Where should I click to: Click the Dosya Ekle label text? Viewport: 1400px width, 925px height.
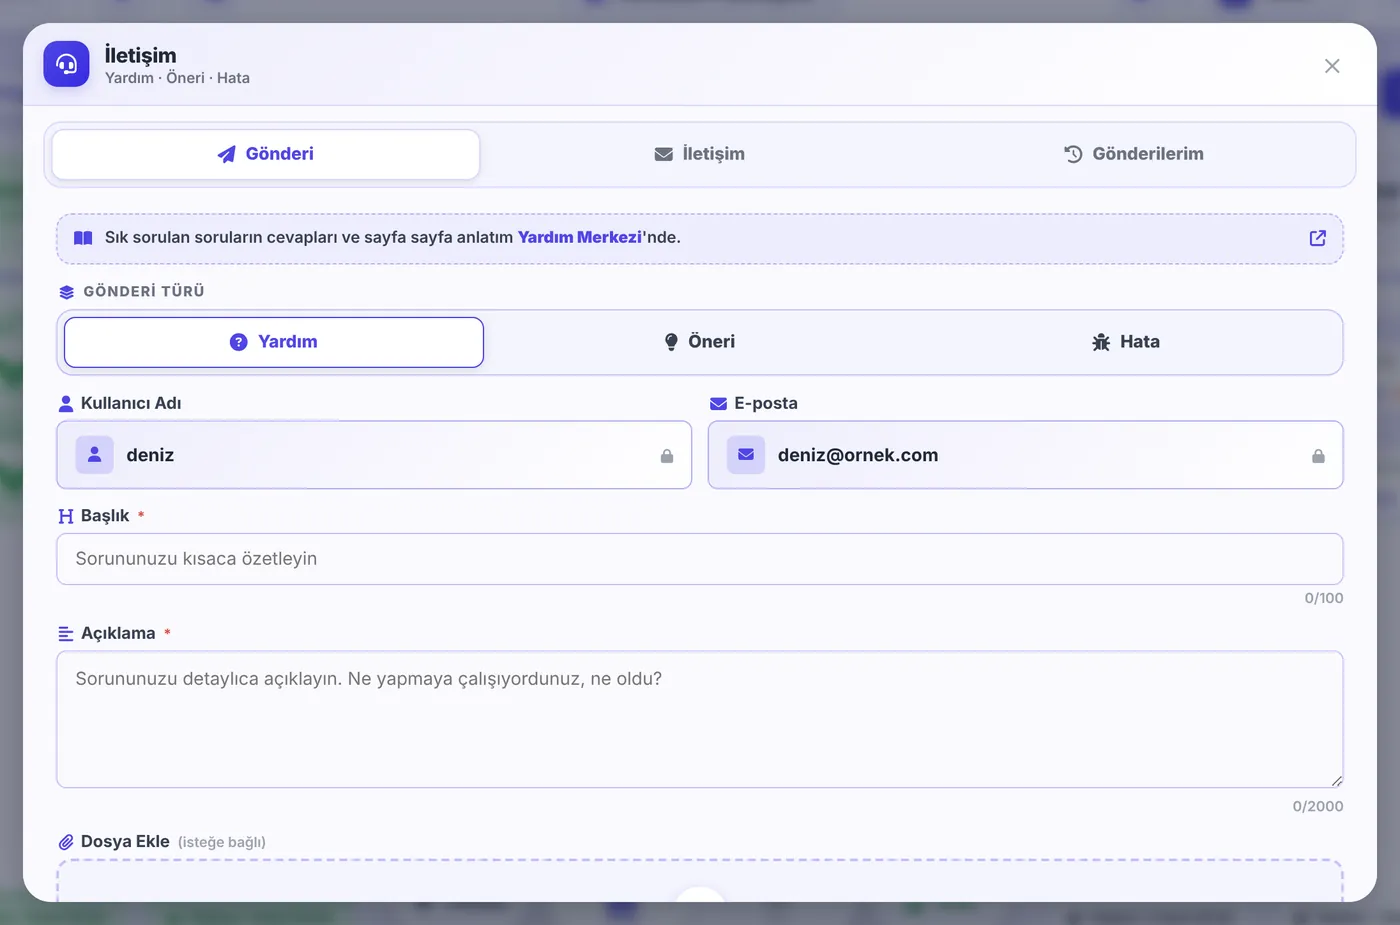[125, 842]
